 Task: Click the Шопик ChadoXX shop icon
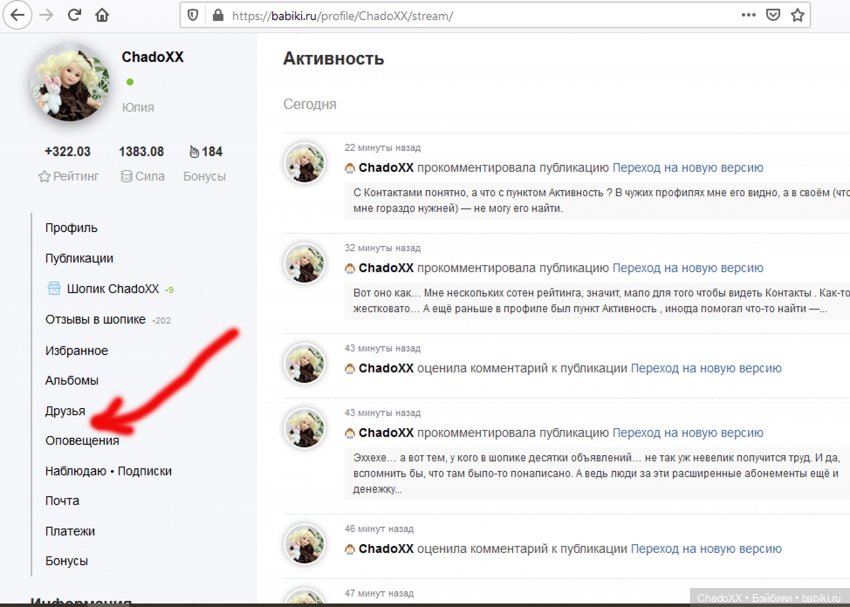click(x=54, y=289)
